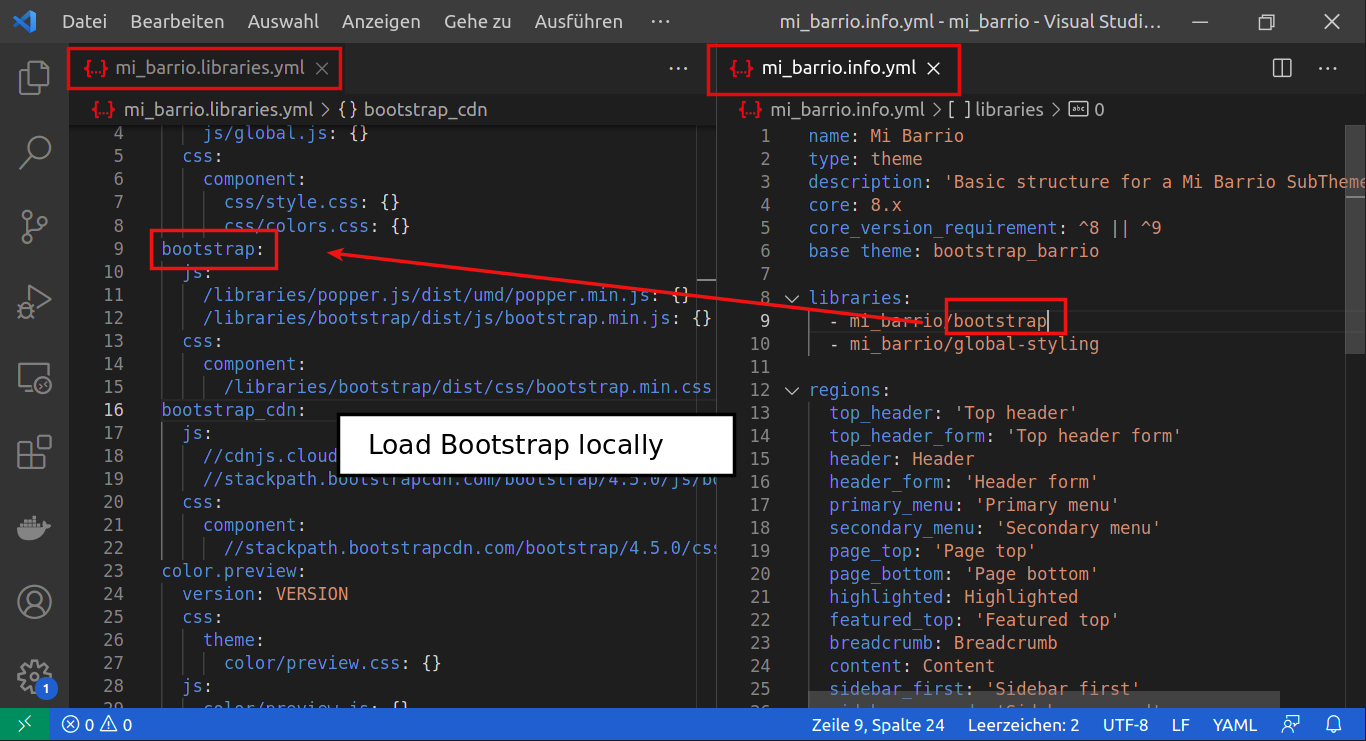
Task: Click the UTF-8 encoding status item
Action: [1126, 724]
